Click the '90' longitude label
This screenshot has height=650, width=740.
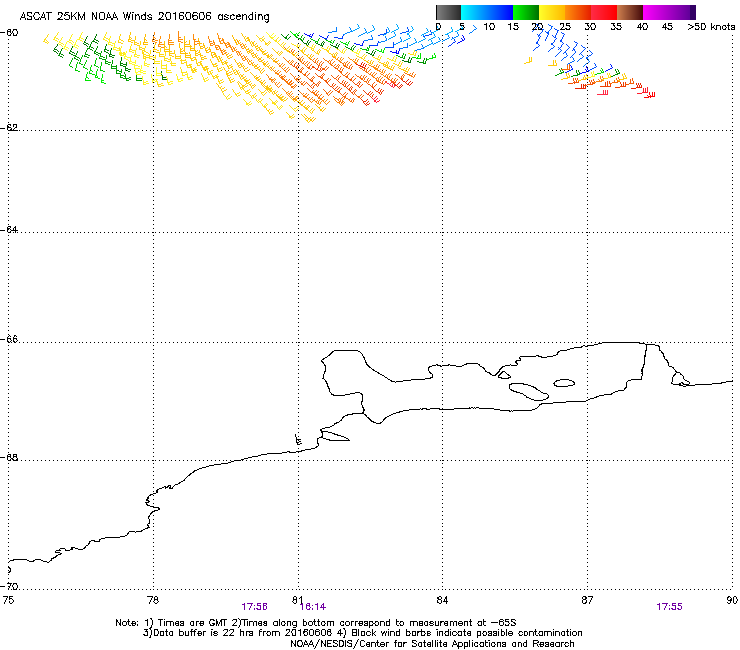(732, 600)
